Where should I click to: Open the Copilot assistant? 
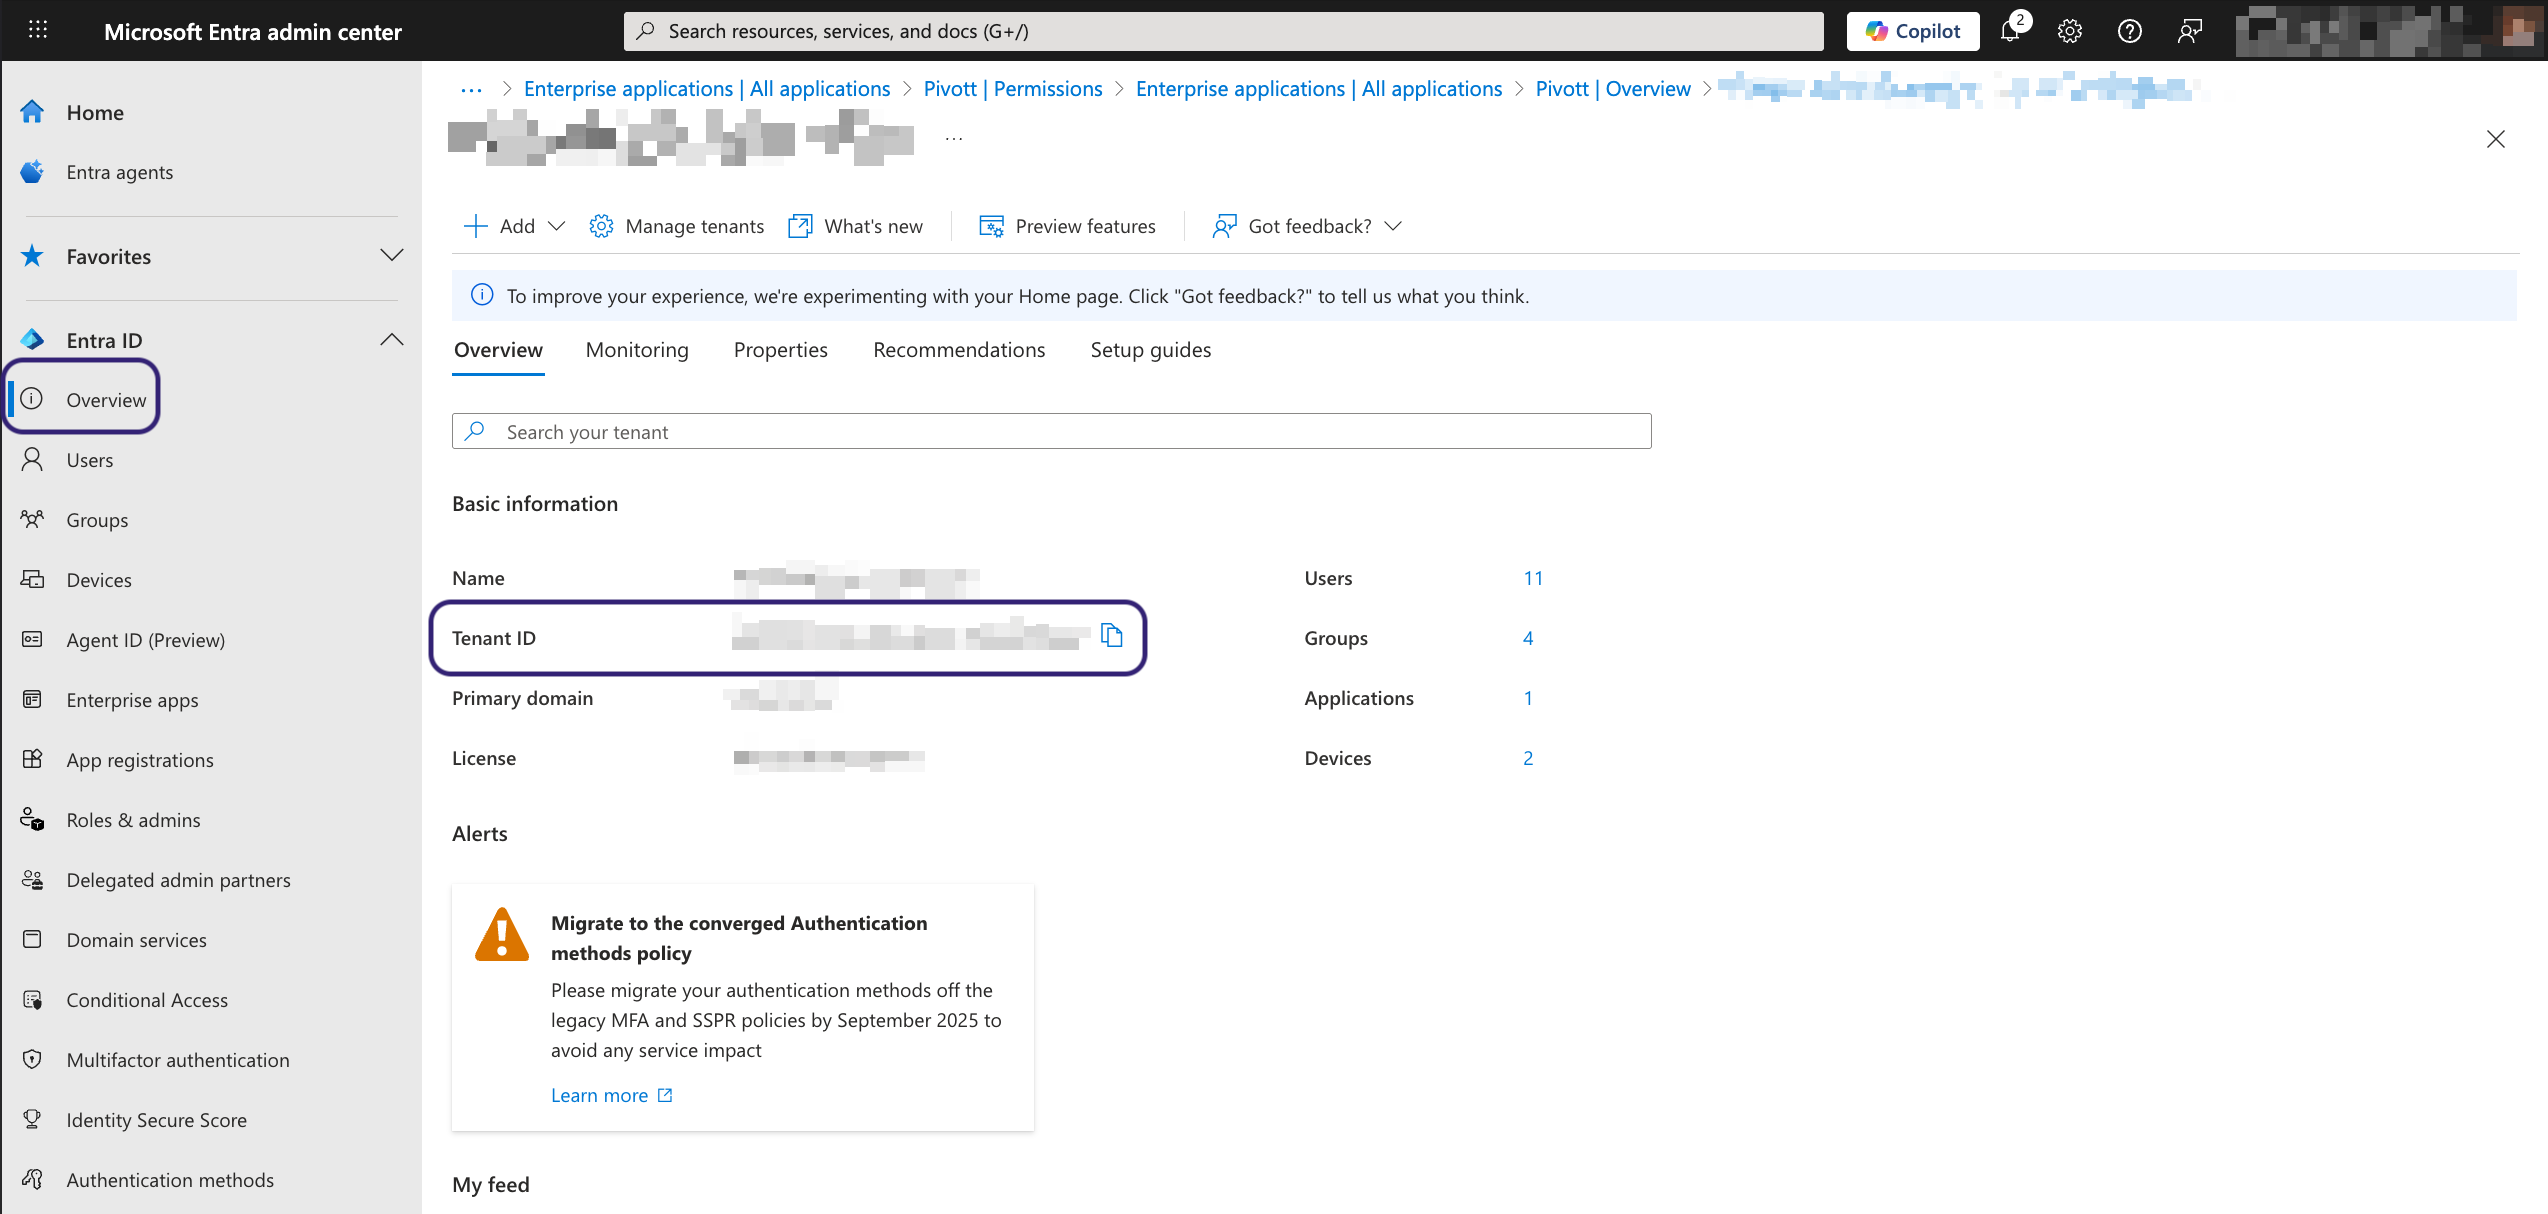pos(1912,31)
